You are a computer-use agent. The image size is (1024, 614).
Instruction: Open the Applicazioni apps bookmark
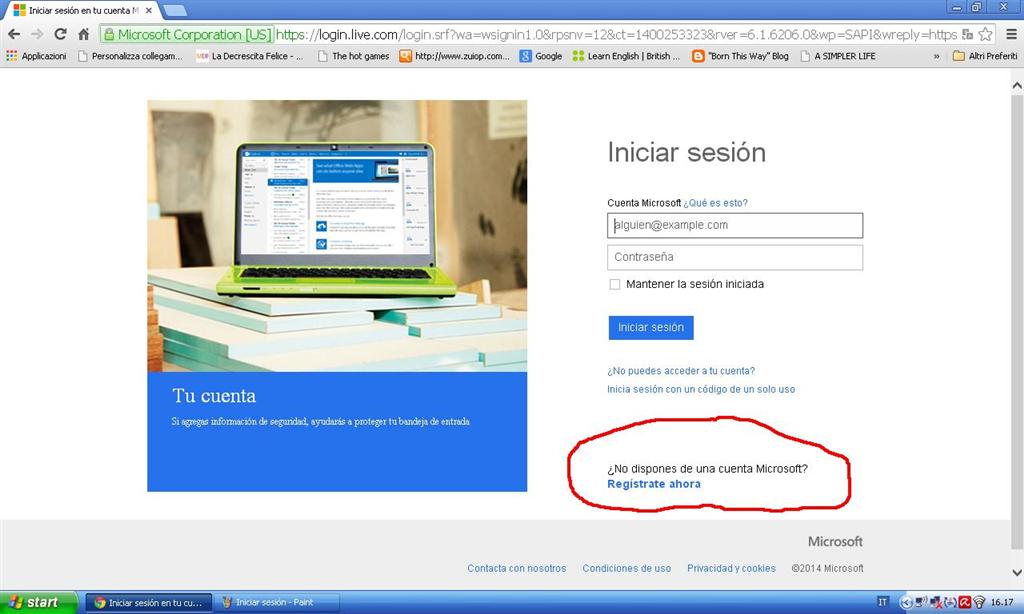37,56
